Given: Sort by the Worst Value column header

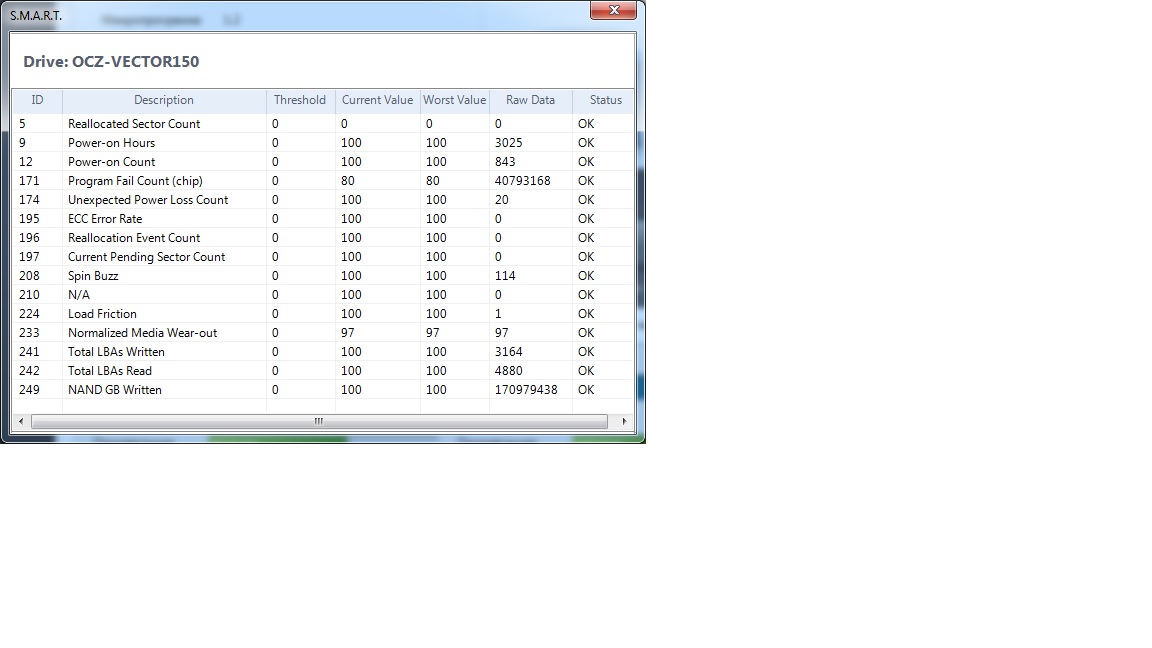Looking at the screenshot, I should click(455, 100).
